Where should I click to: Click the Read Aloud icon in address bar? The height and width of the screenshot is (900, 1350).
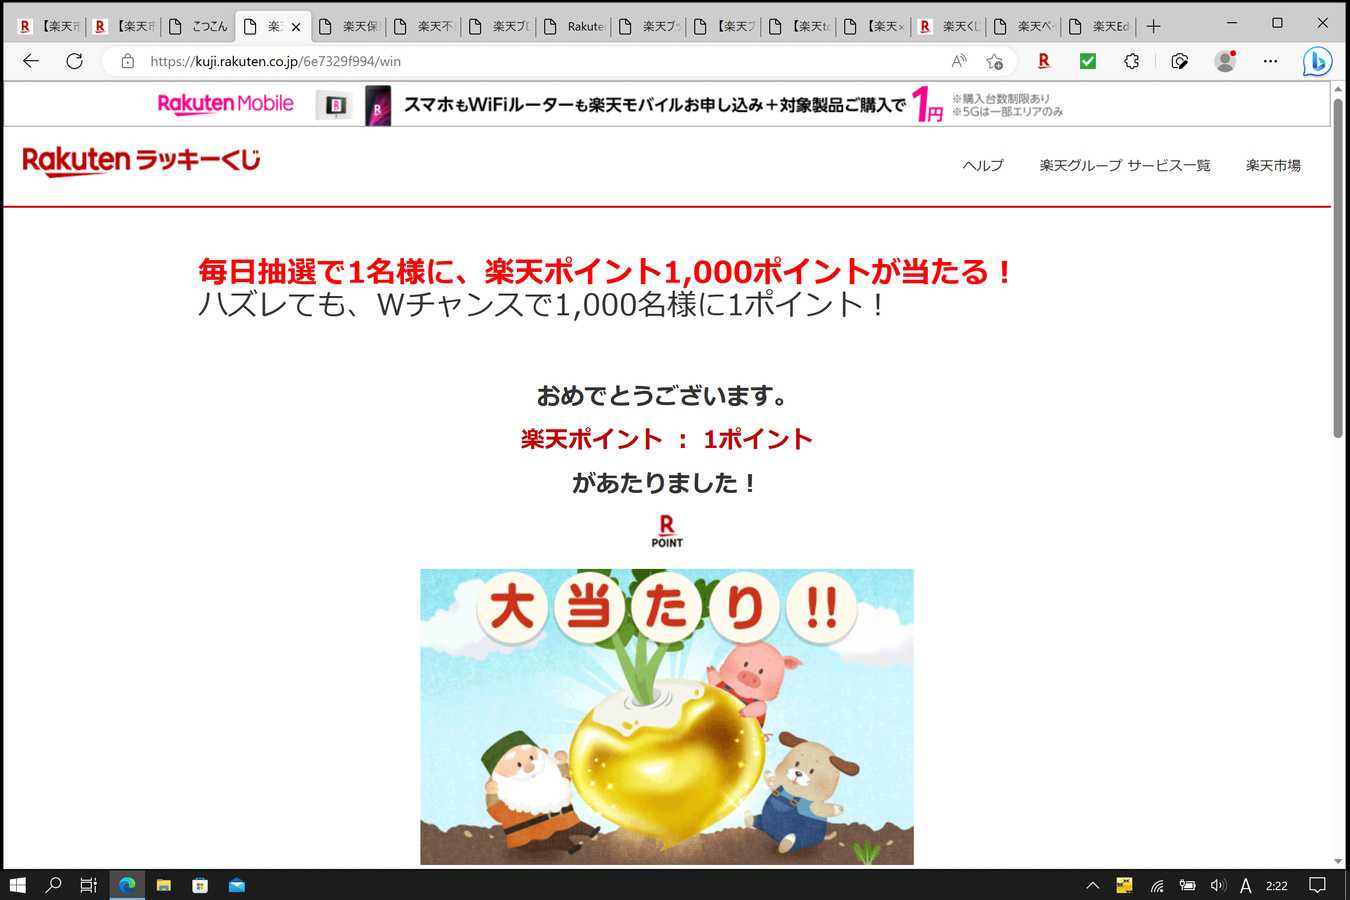tap(958, 61)
